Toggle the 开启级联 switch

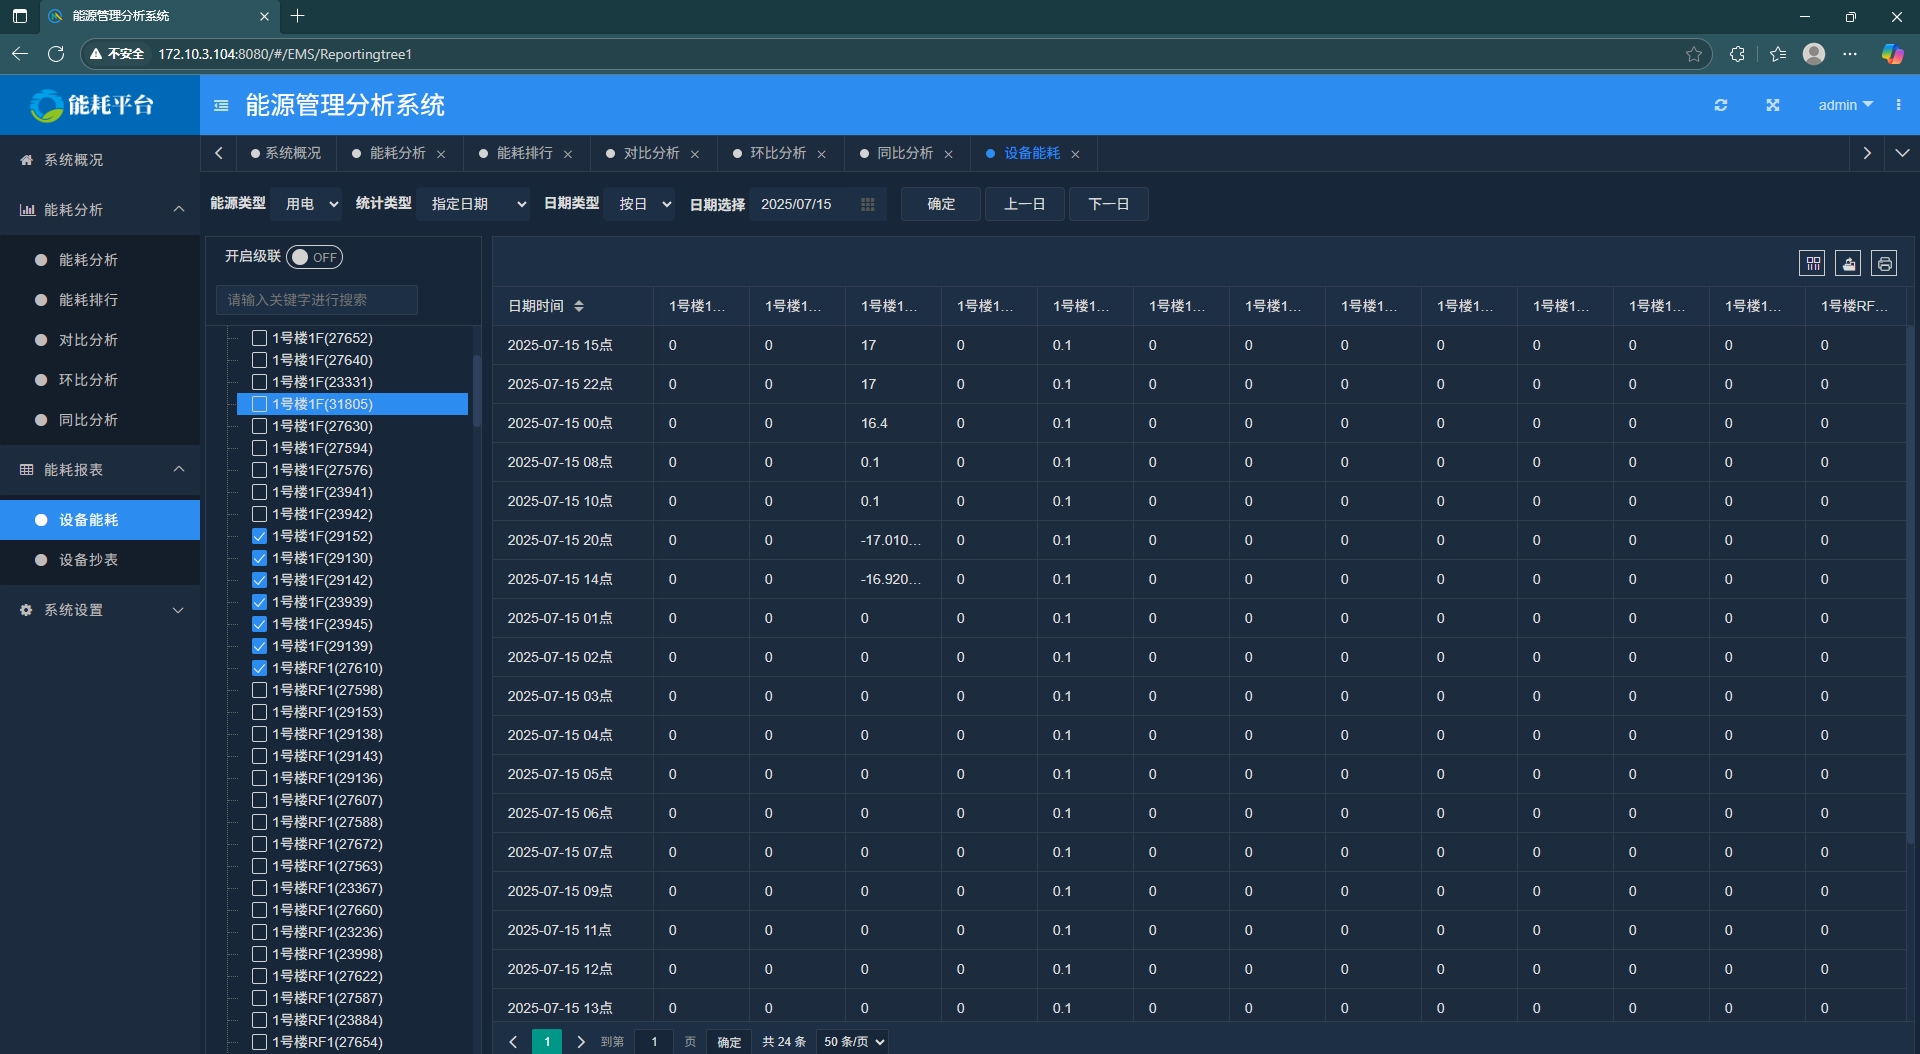click(x=314, y=257)
